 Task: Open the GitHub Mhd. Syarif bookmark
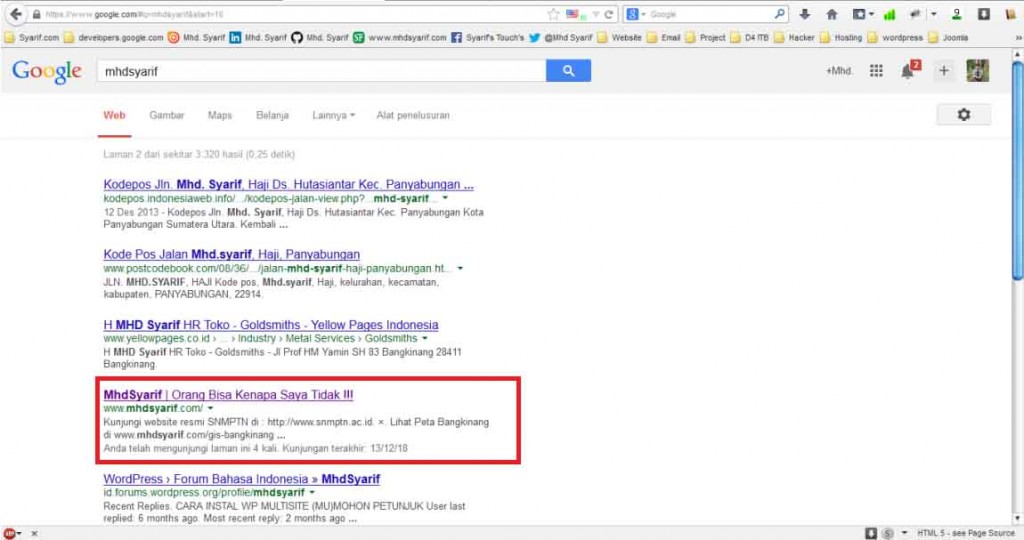319,38
